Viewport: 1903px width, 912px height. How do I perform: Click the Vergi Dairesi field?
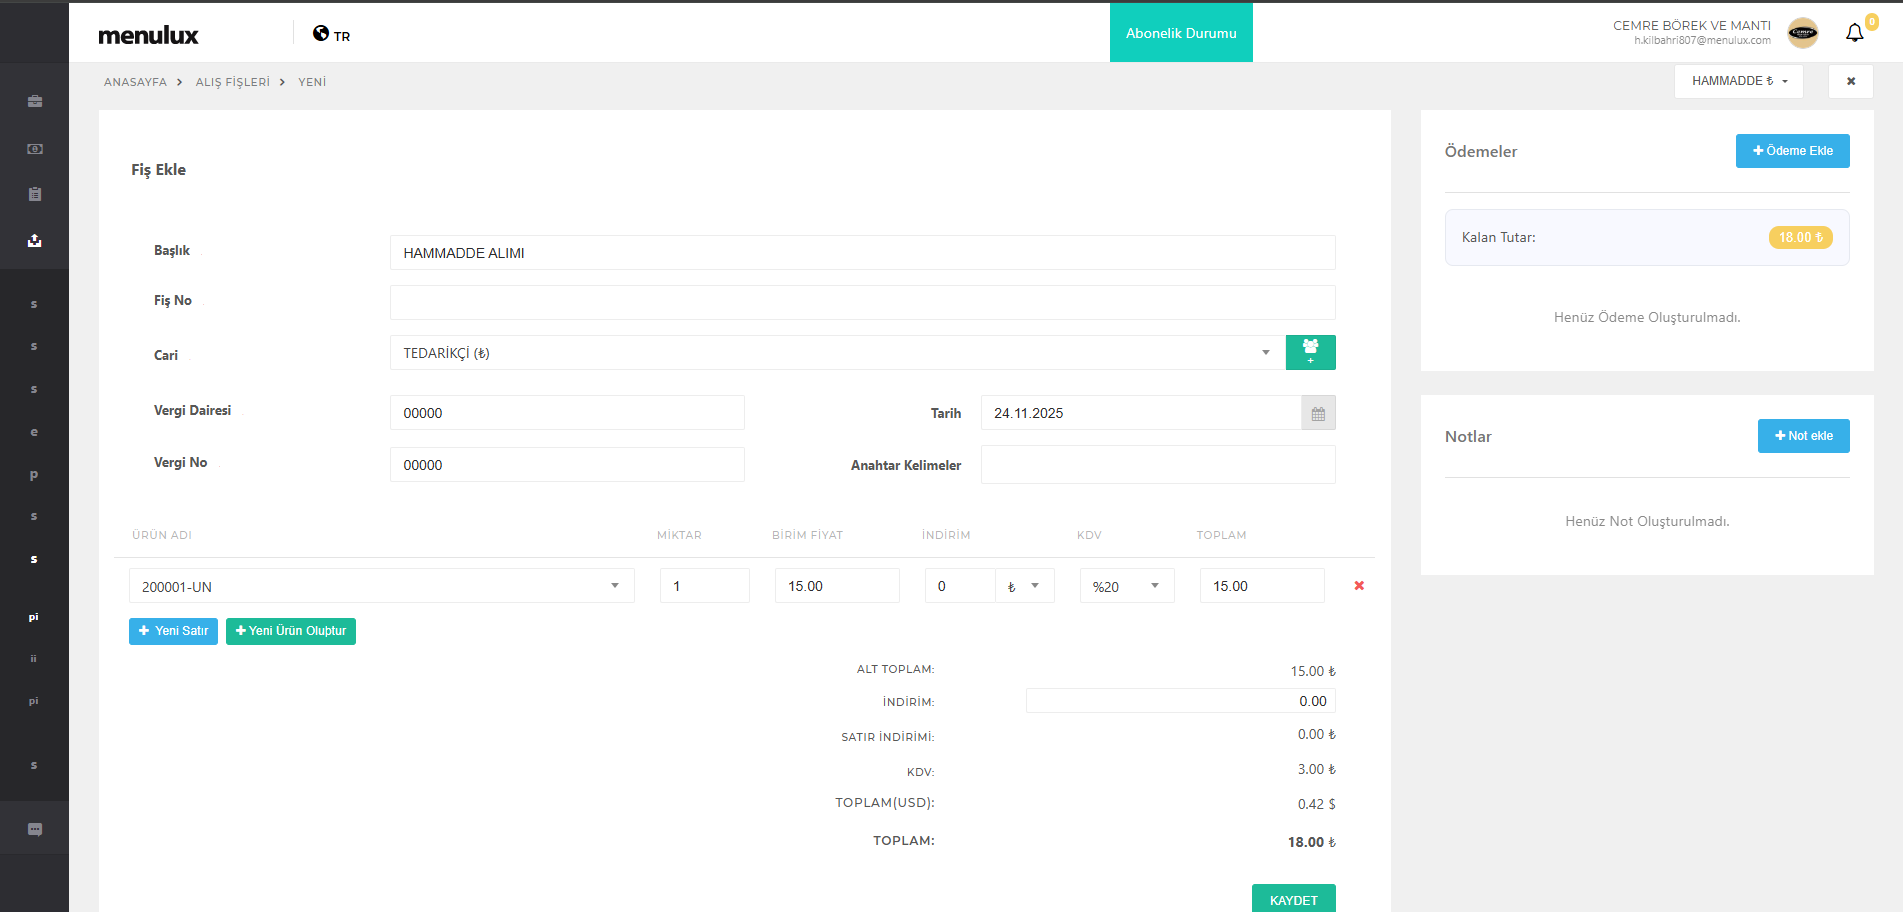coord(567,413)
